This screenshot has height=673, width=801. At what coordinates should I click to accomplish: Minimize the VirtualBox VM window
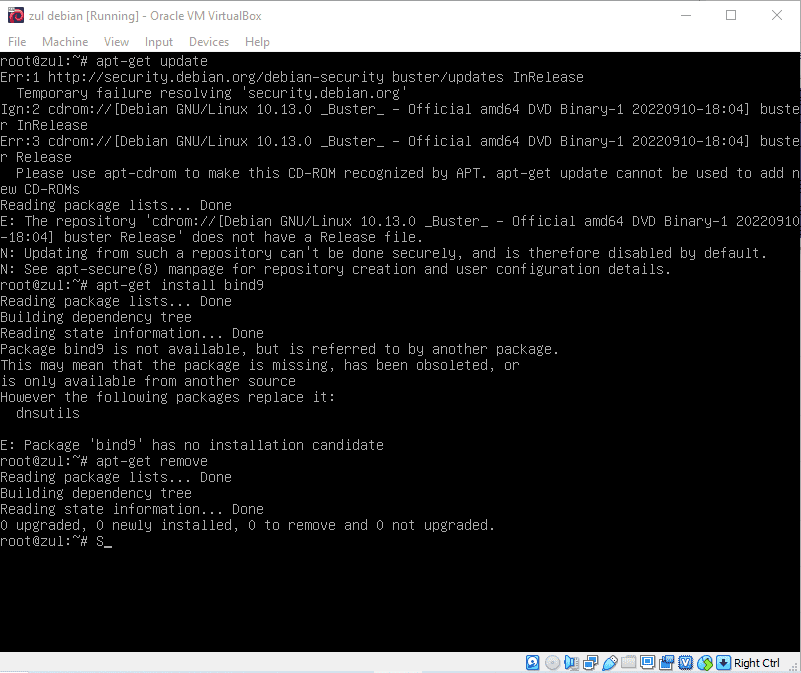click(686, 15)
